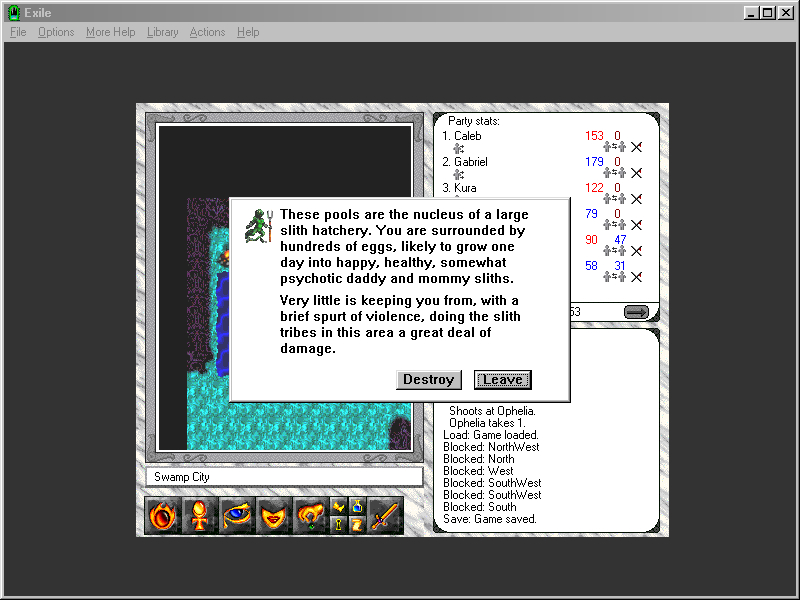Select party member 3. Kura

coord(459,188)
